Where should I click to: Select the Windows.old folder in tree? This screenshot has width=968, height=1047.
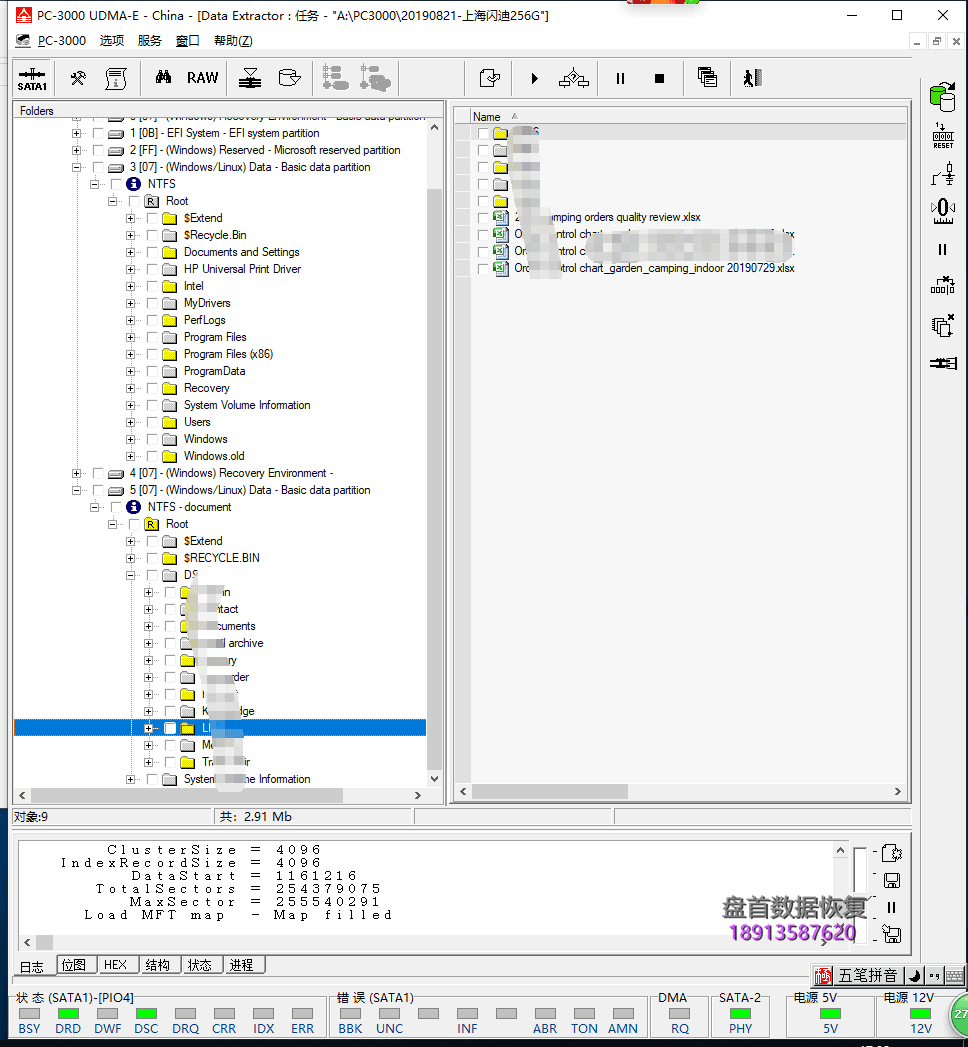point(214,456)
